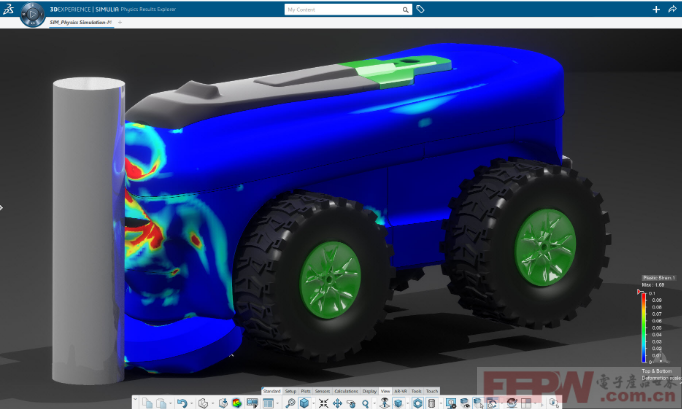682x409 pixels.
Task: Select the SIM_Physics Simulation tab
Action: [81, 22]
